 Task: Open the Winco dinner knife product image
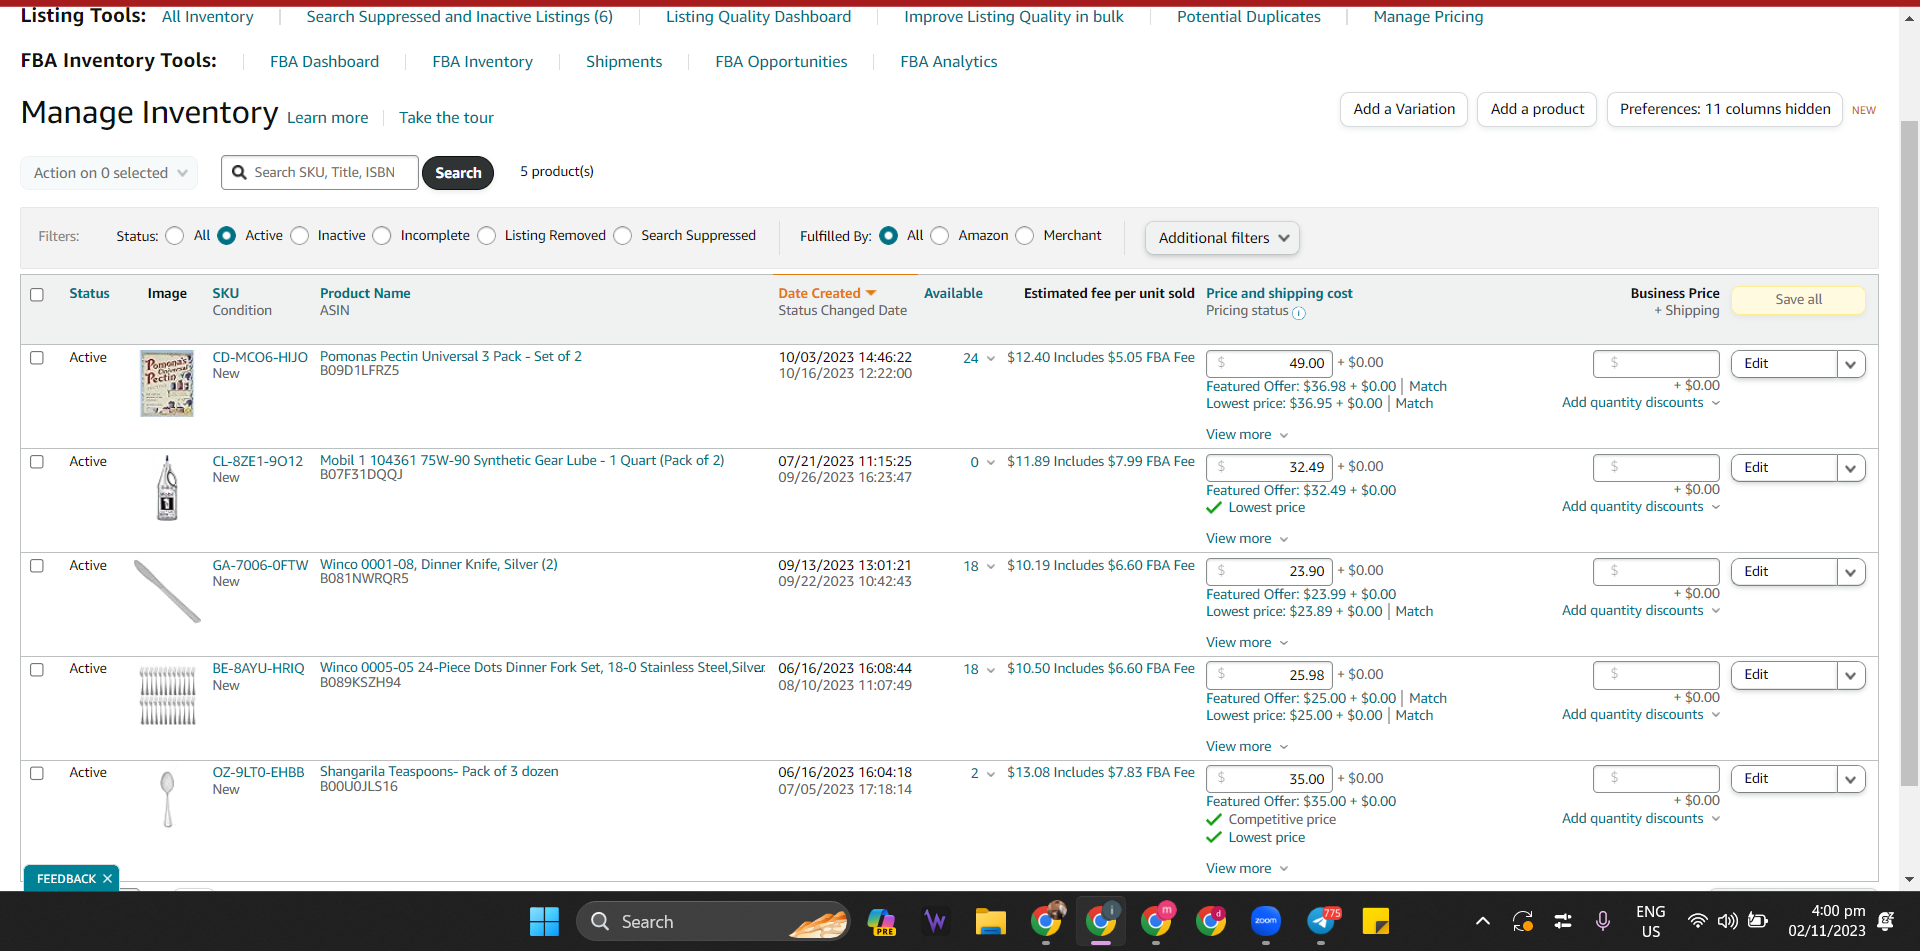point(167,591)
